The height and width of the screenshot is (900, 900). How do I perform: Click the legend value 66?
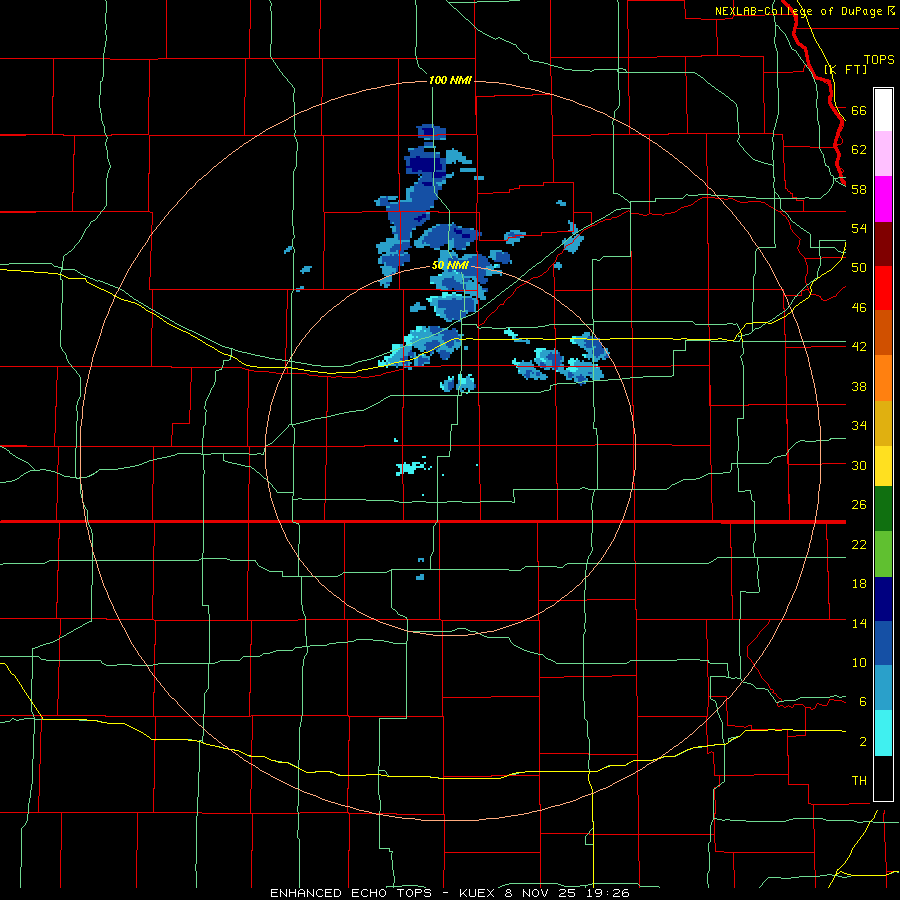(x=859, y=110)
